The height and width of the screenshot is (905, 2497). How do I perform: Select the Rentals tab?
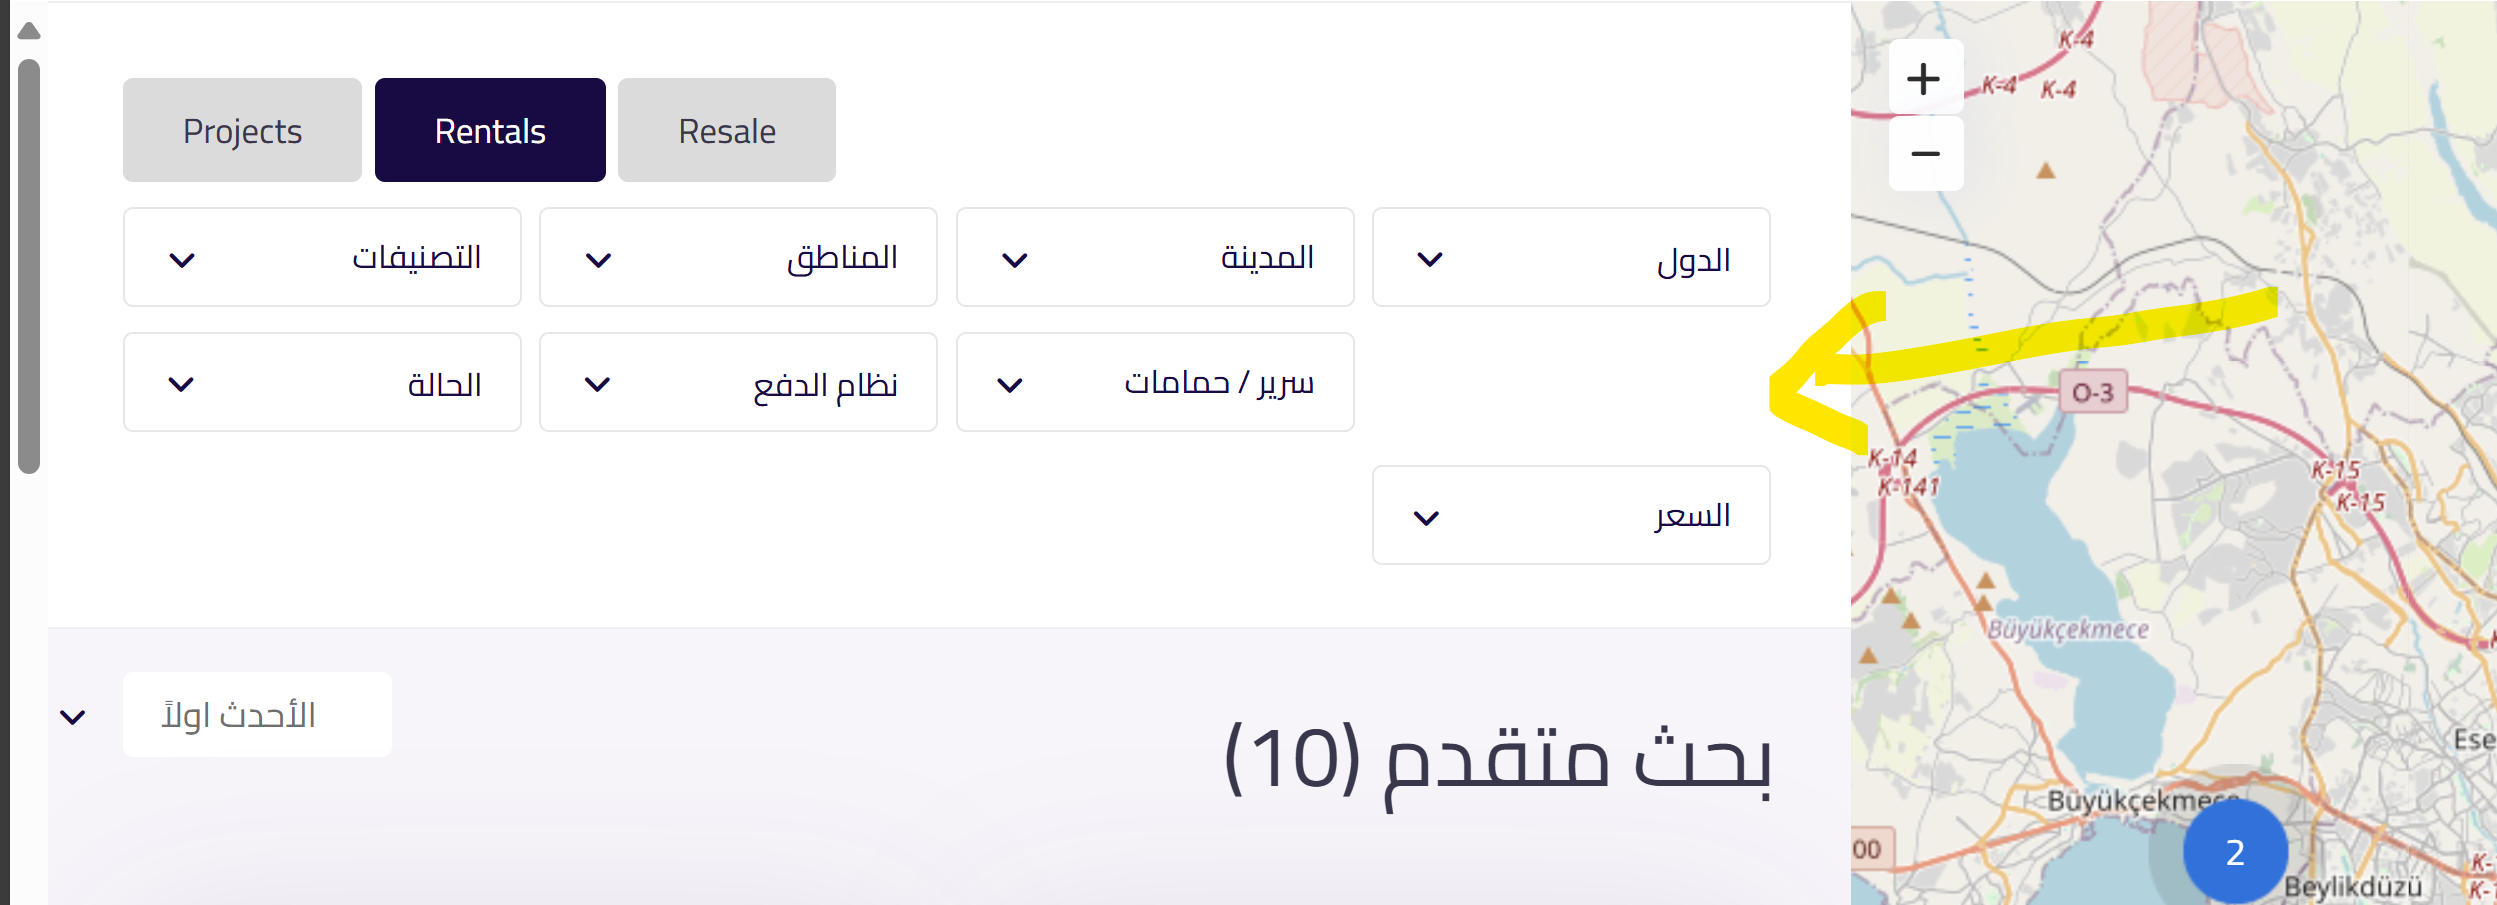point(490,131)
